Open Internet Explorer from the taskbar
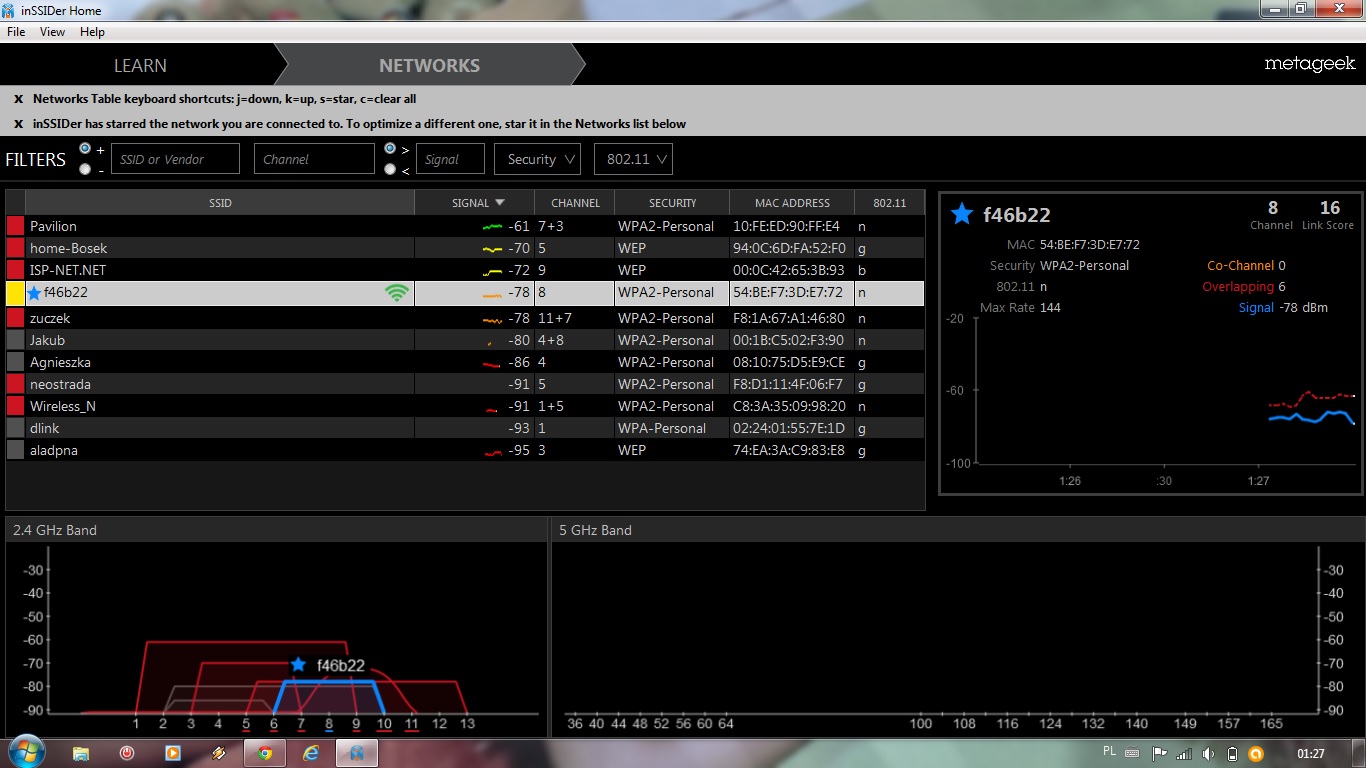This screenshot has height=768, width=1366. 311,753
